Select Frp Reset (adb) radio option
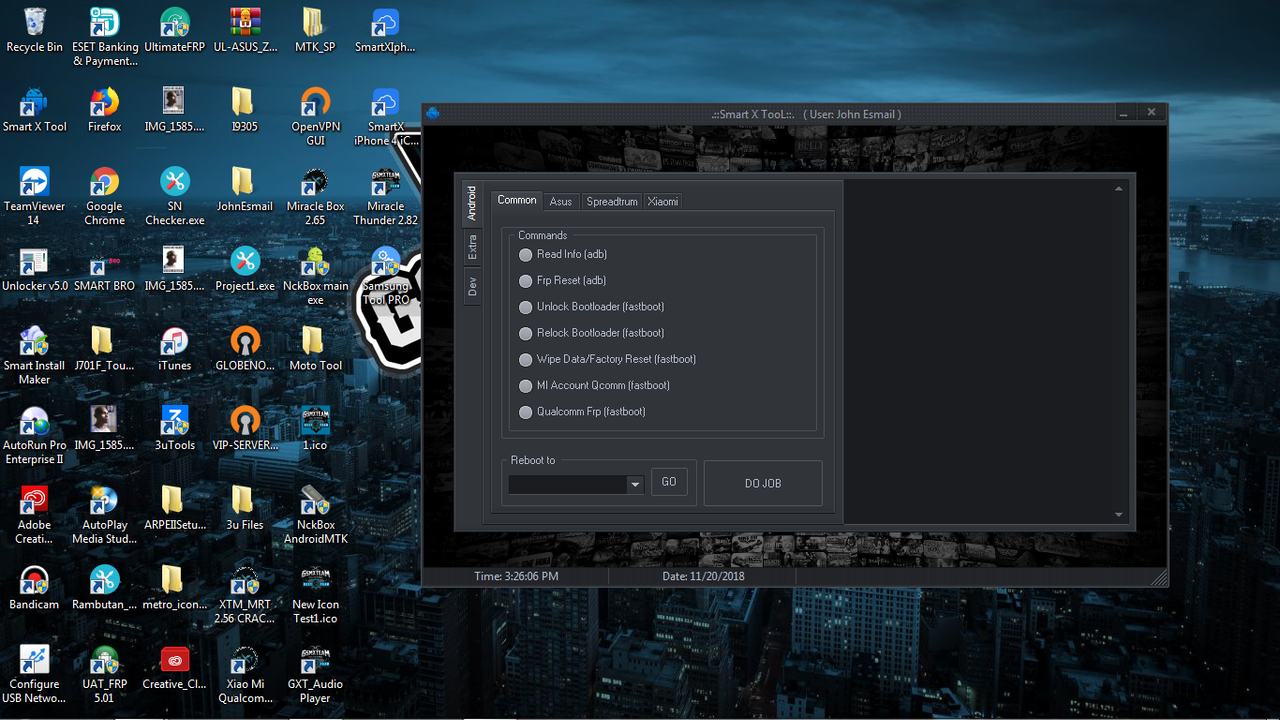Viewport: 1280px width, 720px height. pyautogui.click(x=563, y=280)
